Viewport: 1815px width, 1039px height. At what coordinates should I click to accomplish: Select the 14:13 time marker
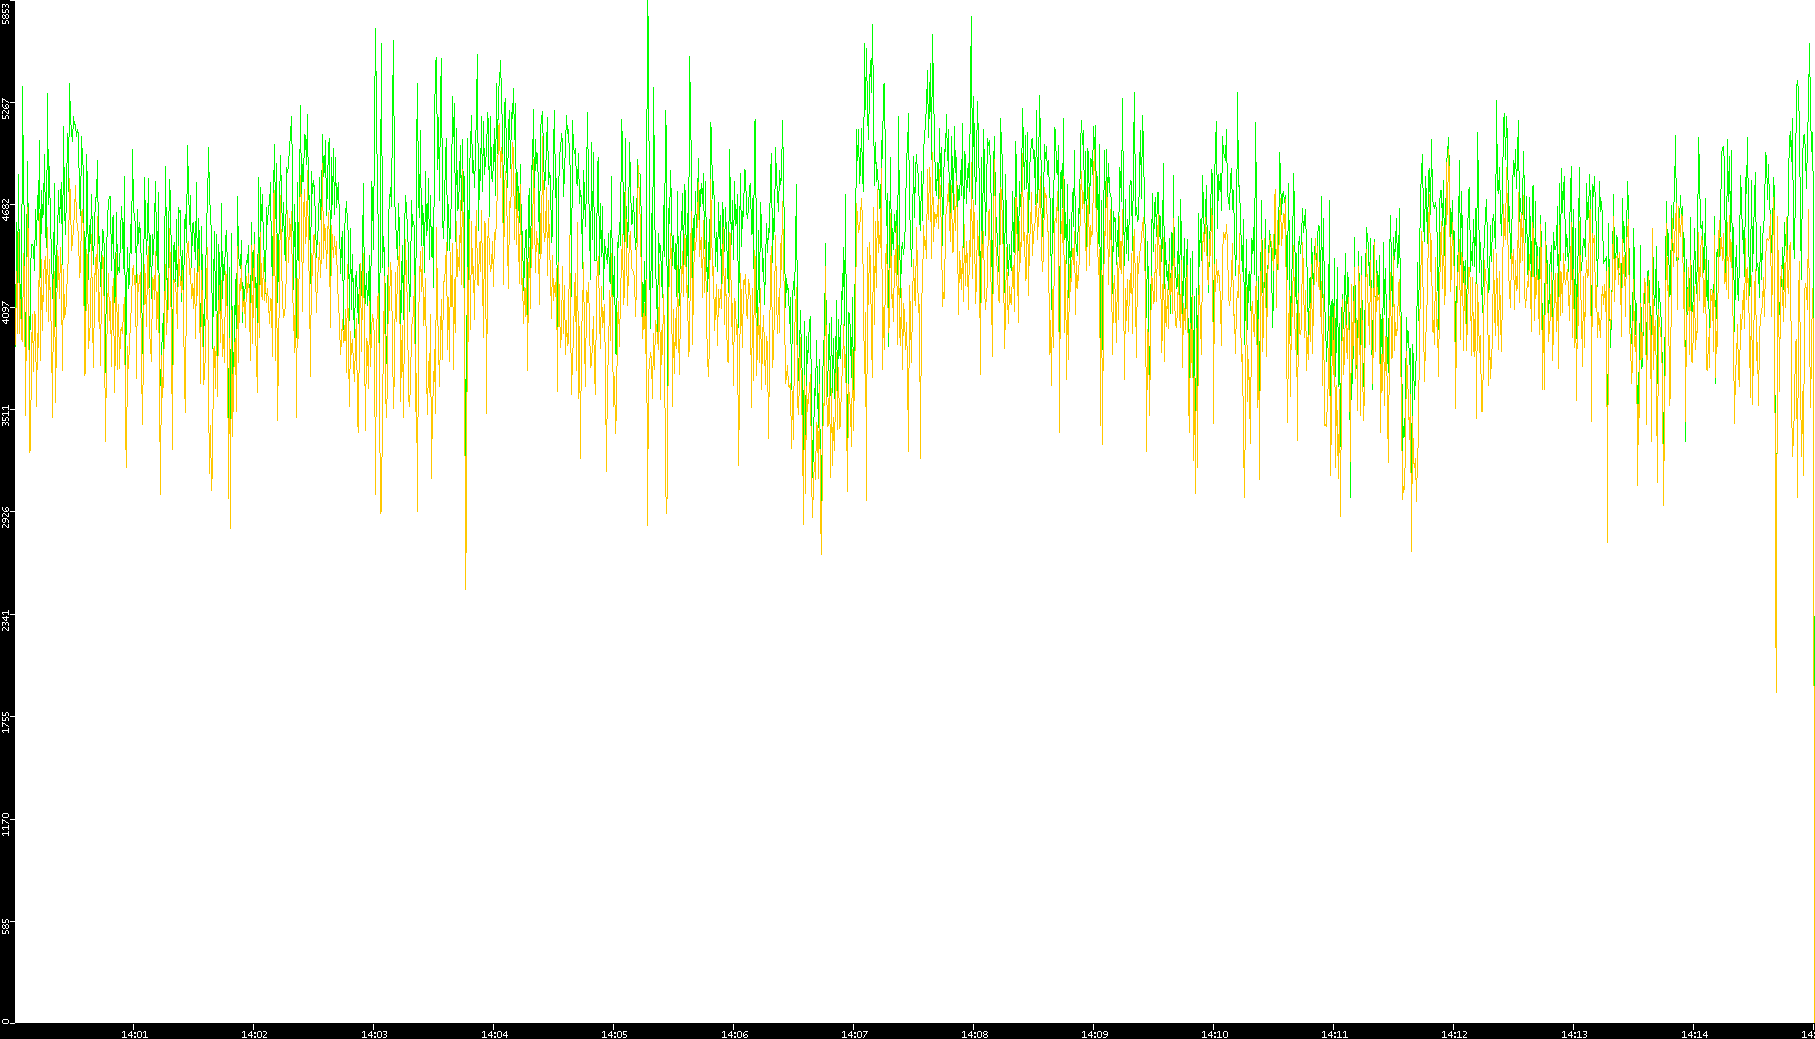[1574, 1033]
